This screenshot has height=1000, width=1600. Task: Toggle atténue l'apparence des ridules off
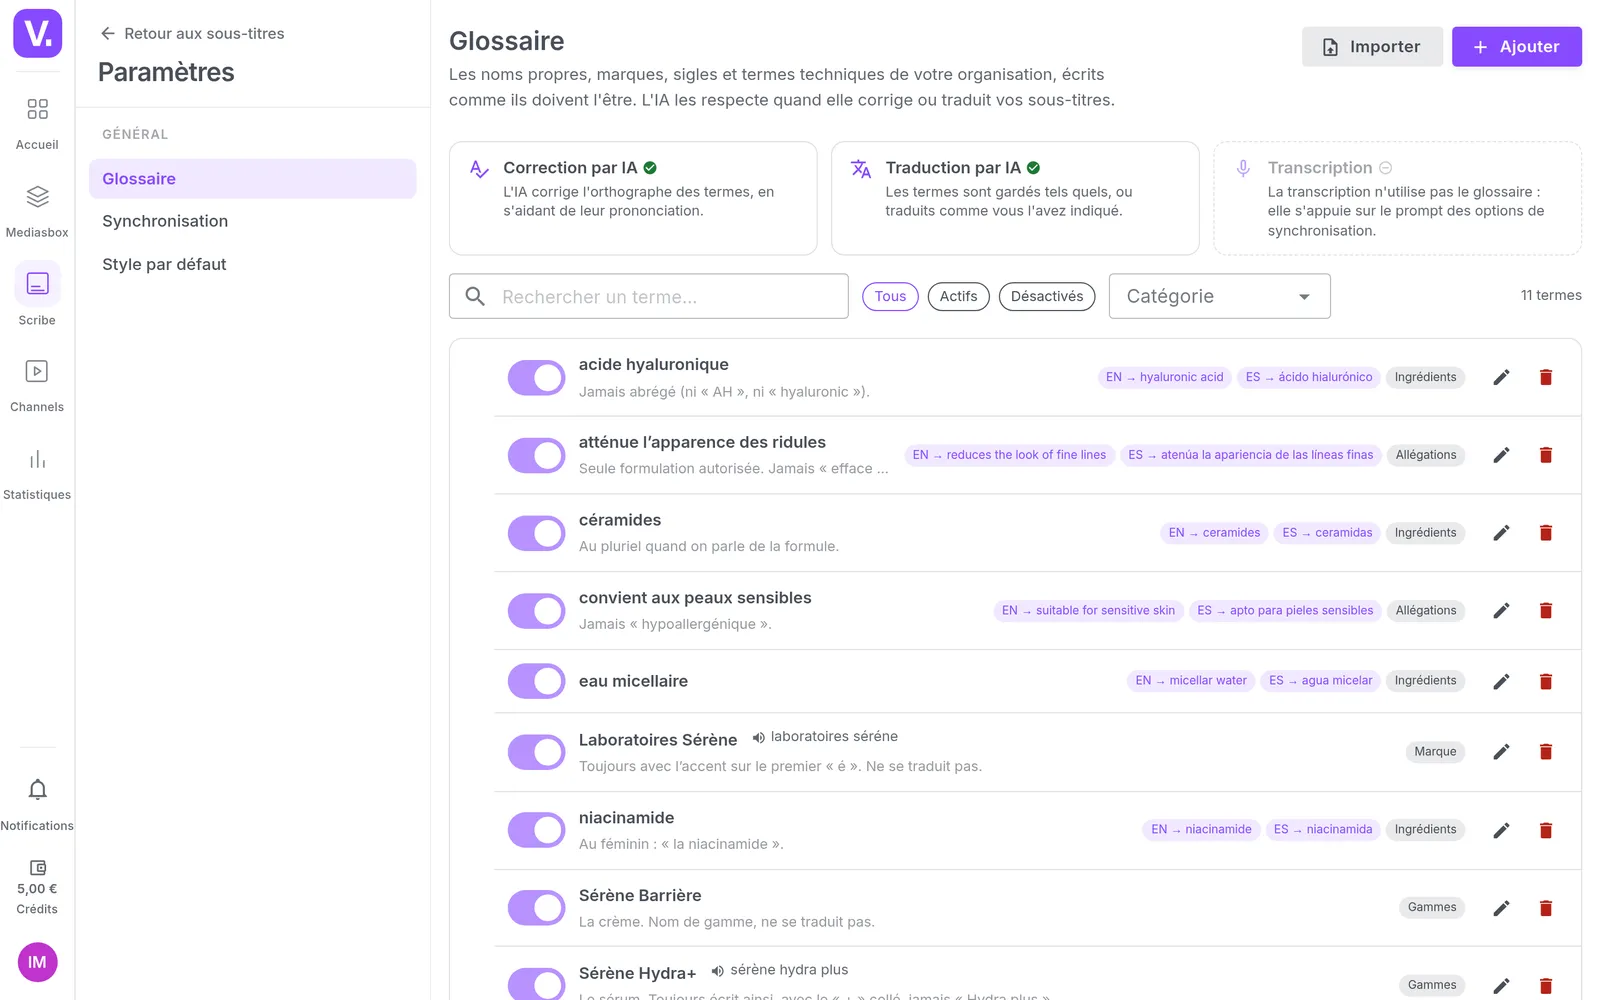tap(537, 455)
